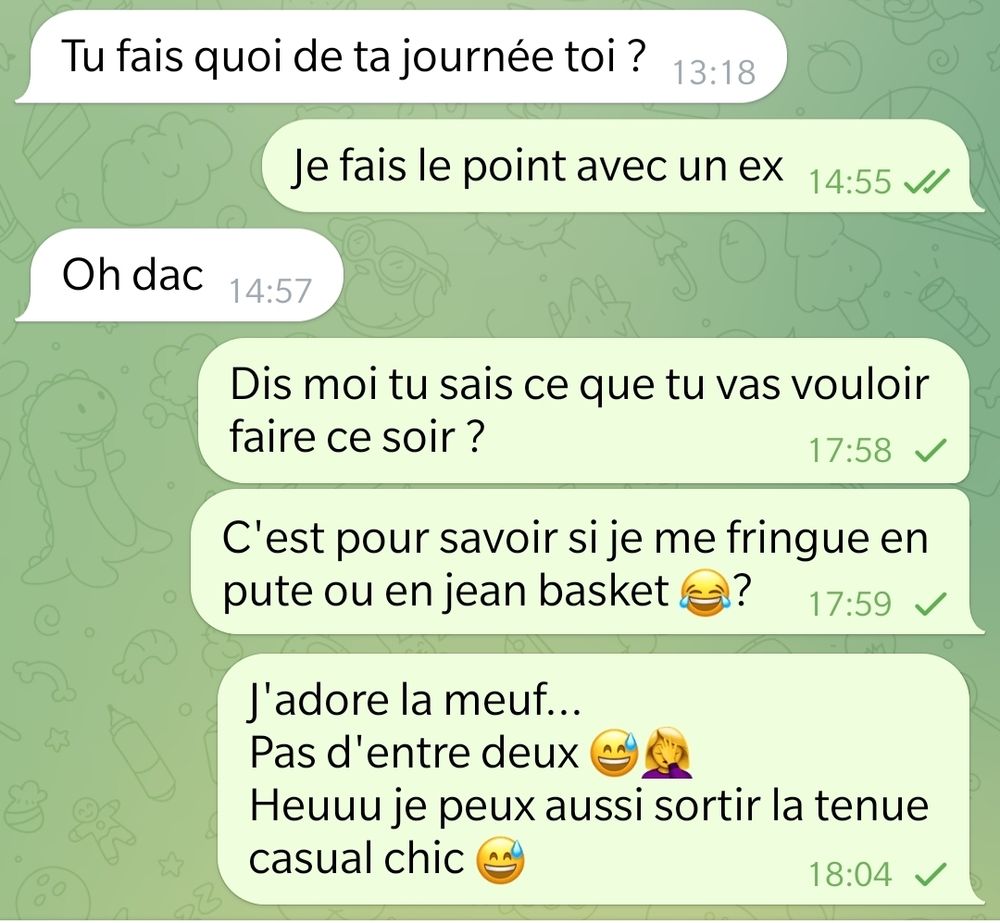Click the checkmark next to 18:04
Image resolution: width=1000 pixels, height=923 pixels.
[930, 874]
